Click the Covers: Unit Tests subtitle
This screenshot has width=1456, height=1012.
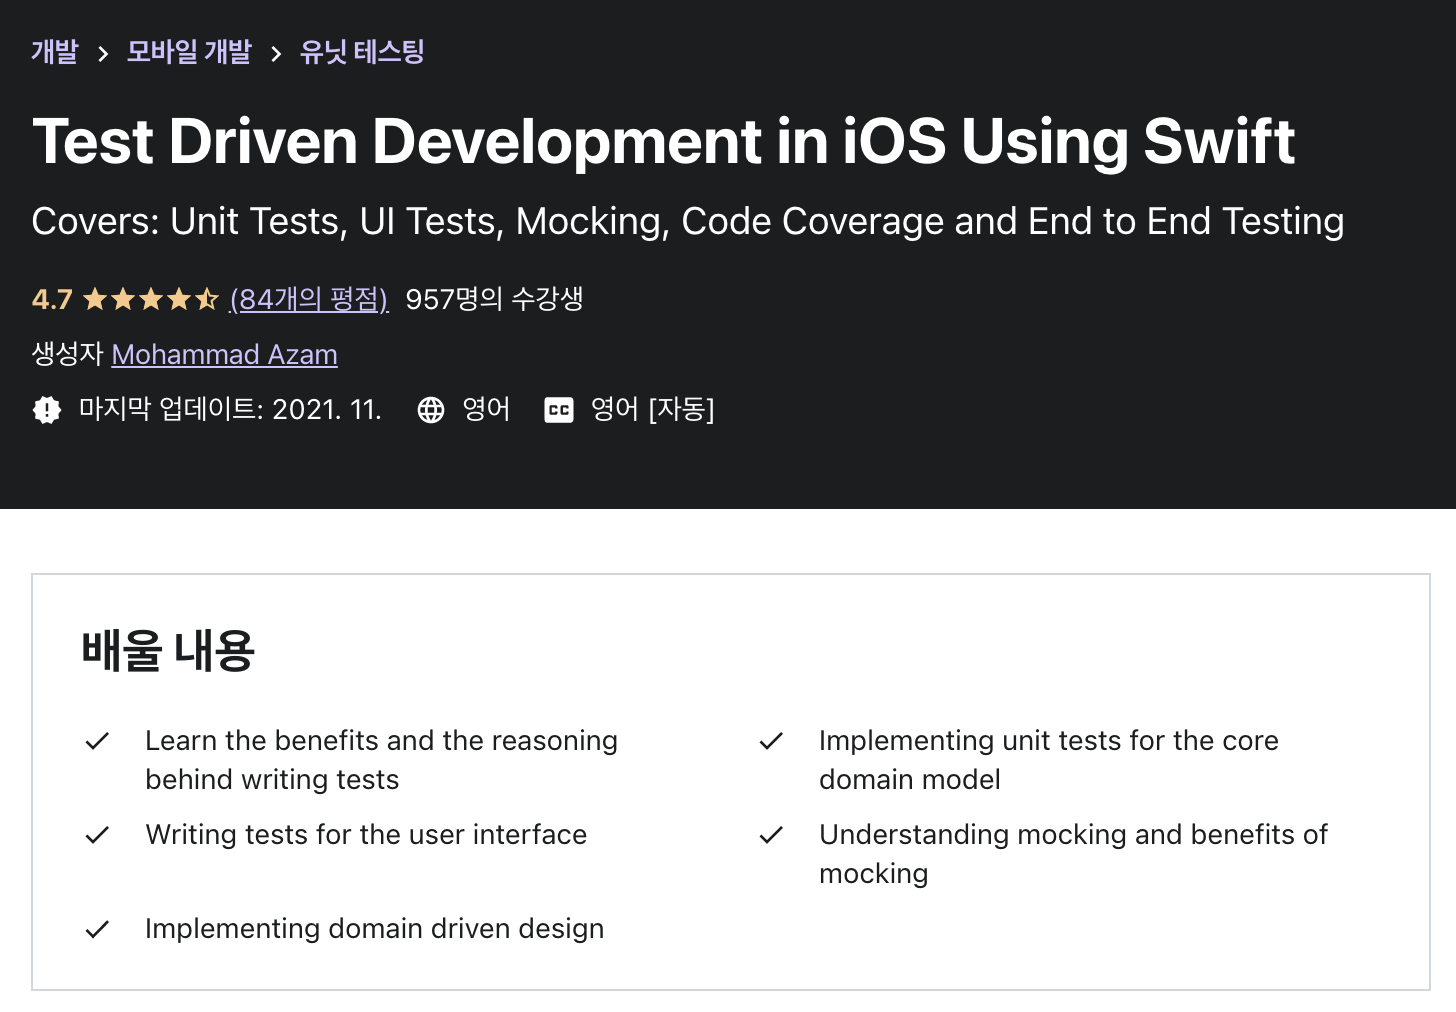[688, 221]
